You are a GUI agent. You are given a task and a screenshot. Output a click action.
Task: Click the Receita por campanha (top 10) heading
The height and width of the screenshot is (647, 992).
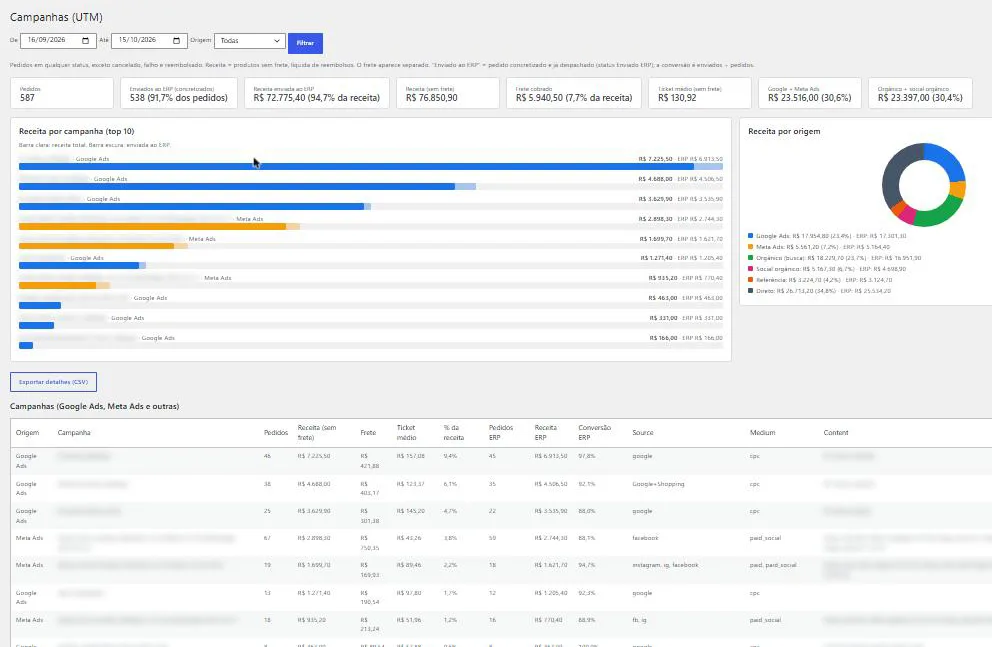tap(77, 132)
